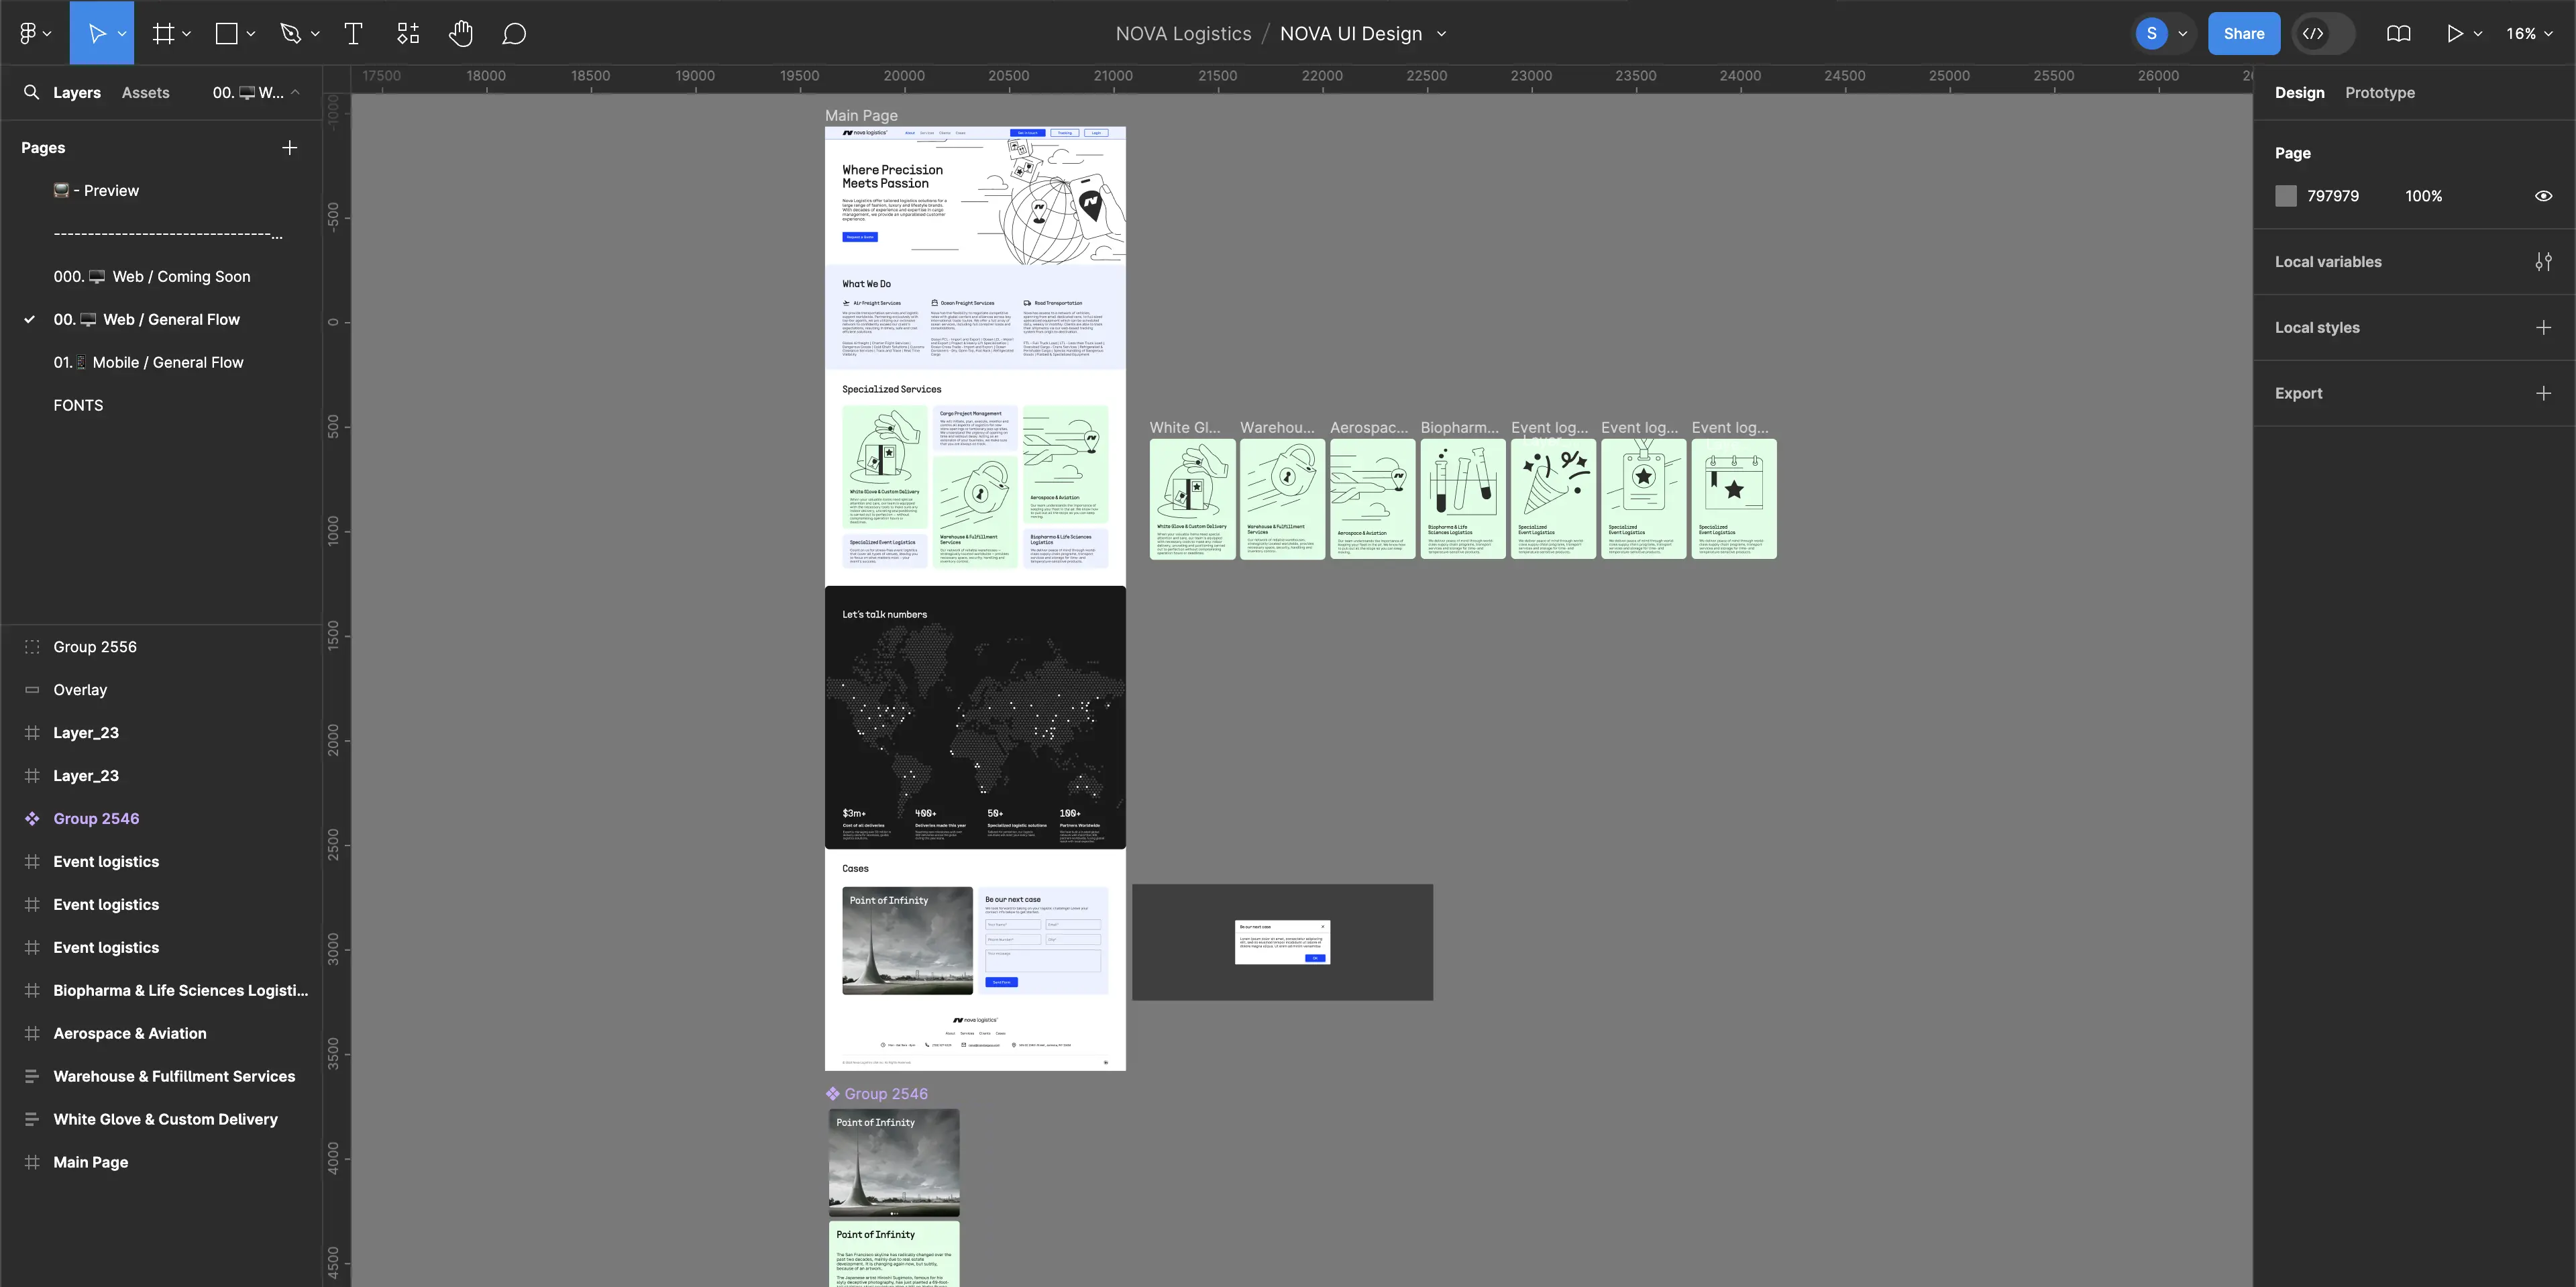
Task: Select Group 2546 component icon in layers
Action: (x=32, y=818)
